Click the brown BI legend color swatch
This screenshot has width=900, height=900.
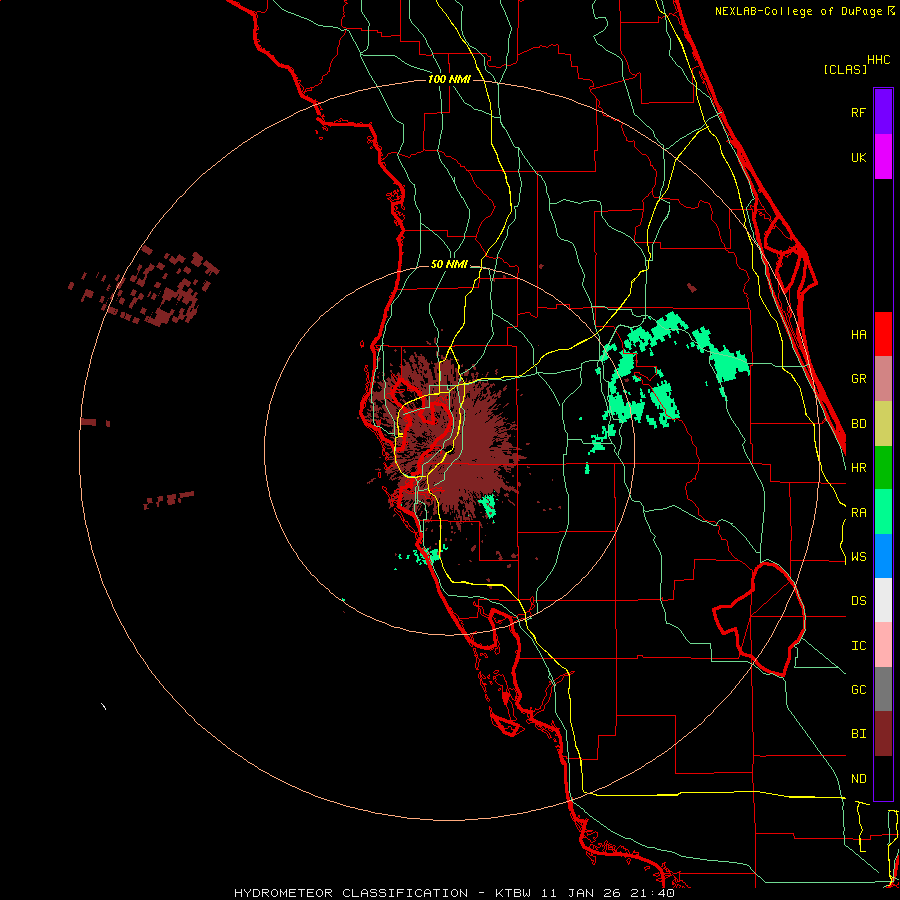click(x=883, y=734)
